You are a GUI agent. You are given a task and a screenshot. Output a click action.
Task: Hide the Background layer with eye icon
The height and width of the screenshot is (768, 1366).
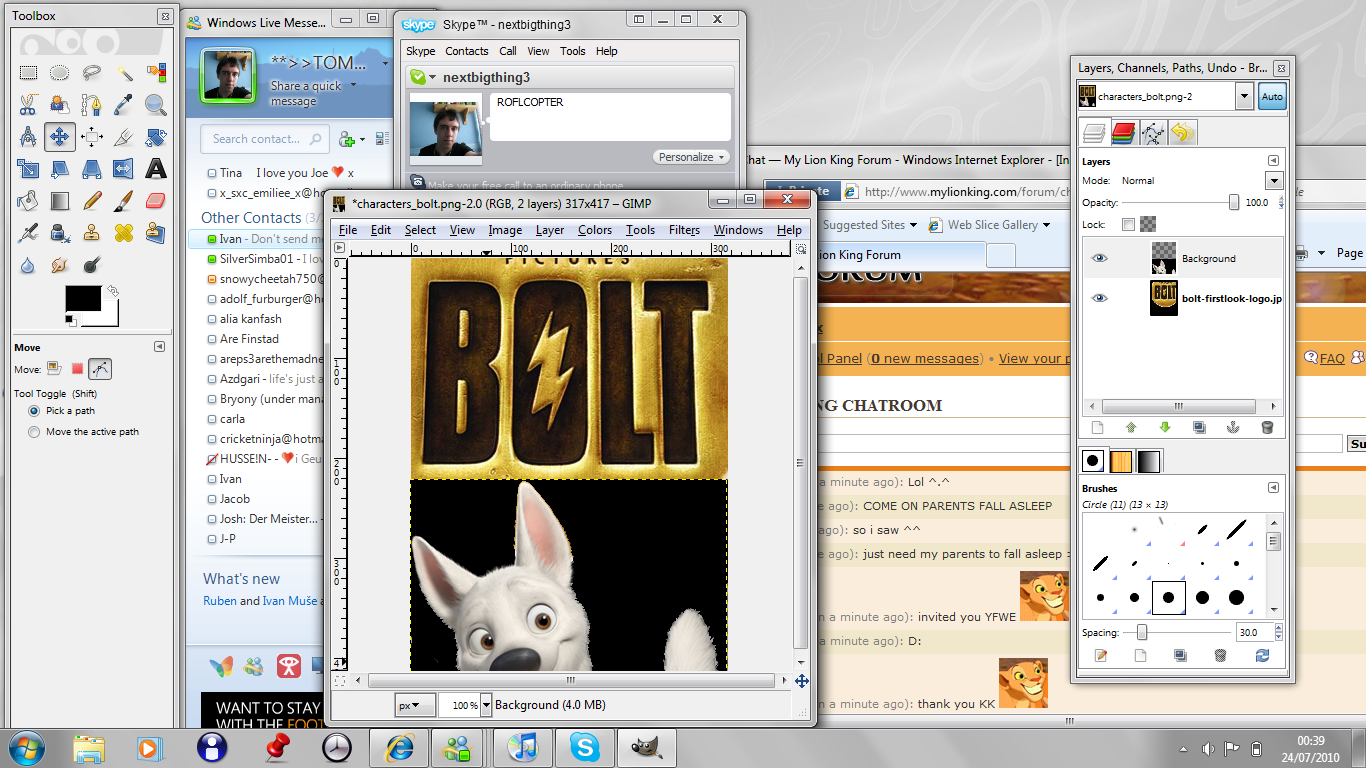pyautogui.click(x=1100, y=258)
